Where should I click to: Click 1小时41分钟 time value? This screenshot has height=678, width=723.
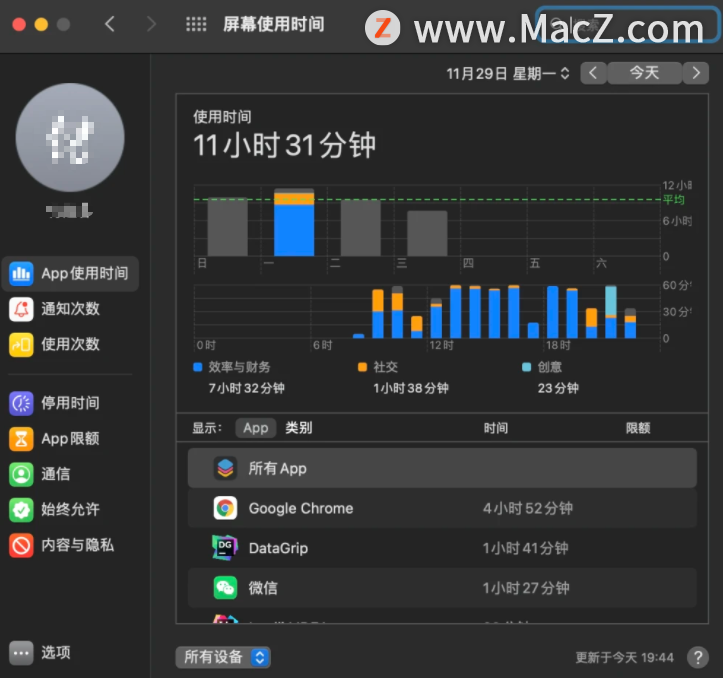tap(525, 548)
